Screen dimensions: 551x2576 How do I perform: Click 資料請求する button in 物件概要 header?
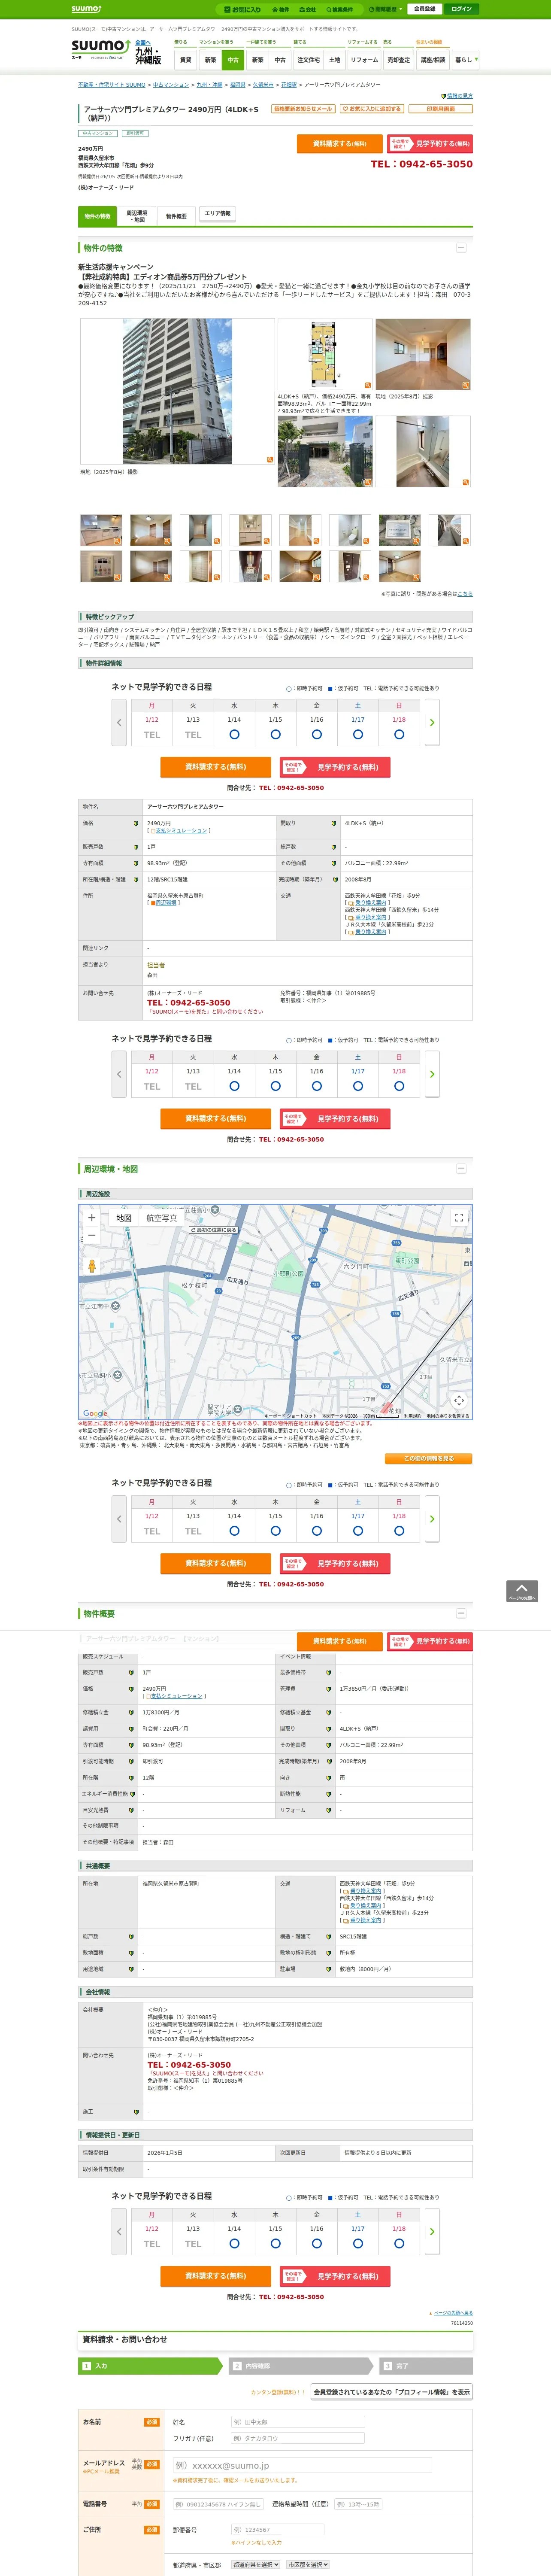click(339, 1641)
